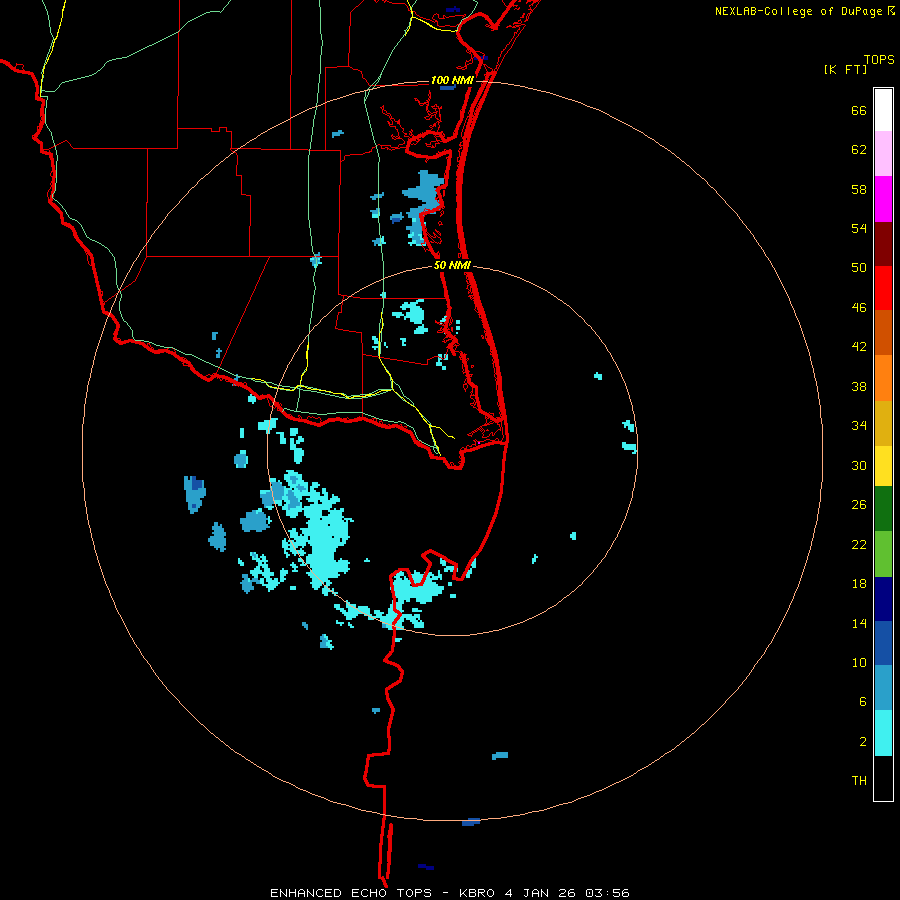The width and height of the screenshot is (900, 900).
Task: Click the TOPS legend title
Action: (x=879, y=60)
